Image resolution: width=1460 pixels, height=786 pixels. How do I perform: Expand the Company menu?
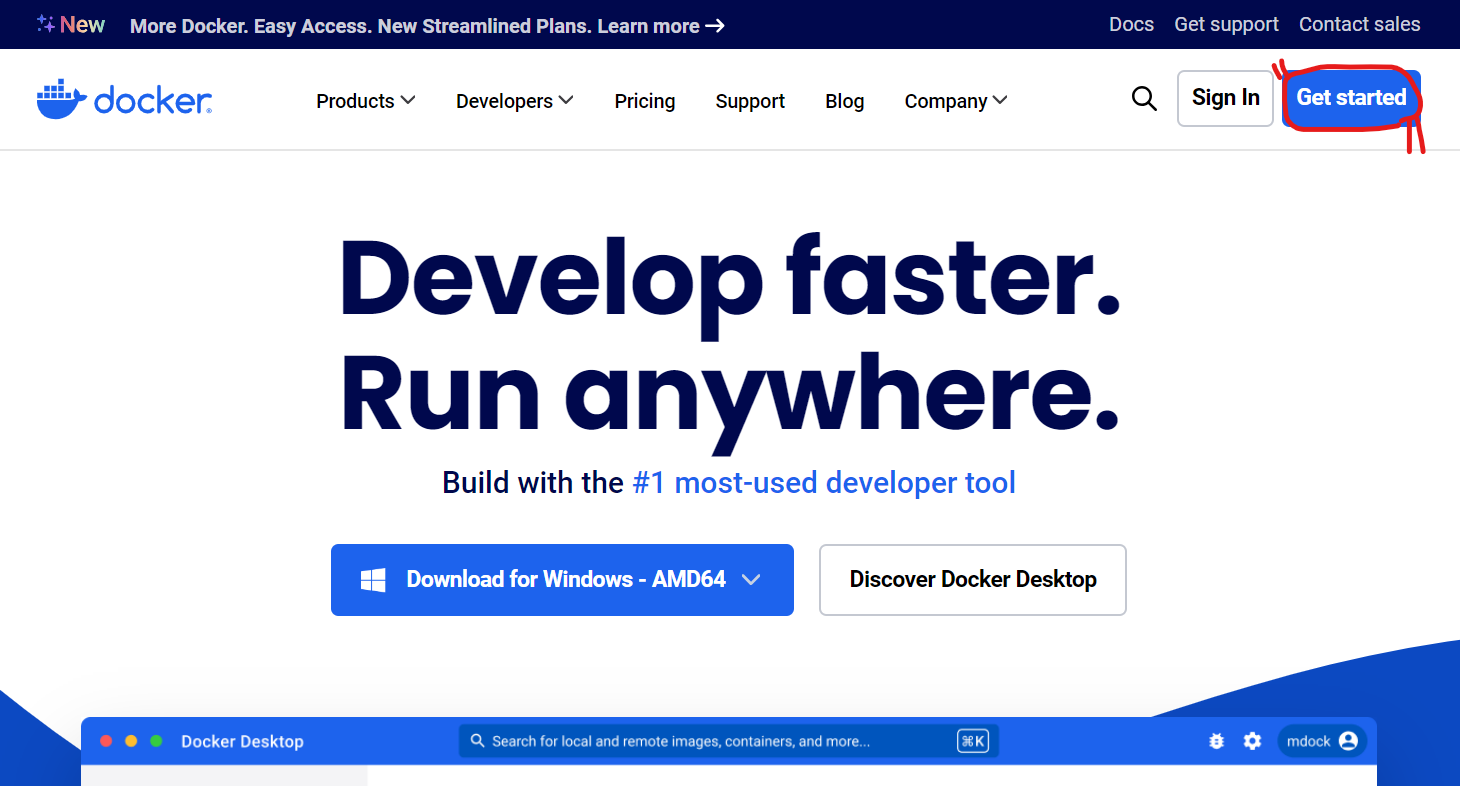coord(955,101)
